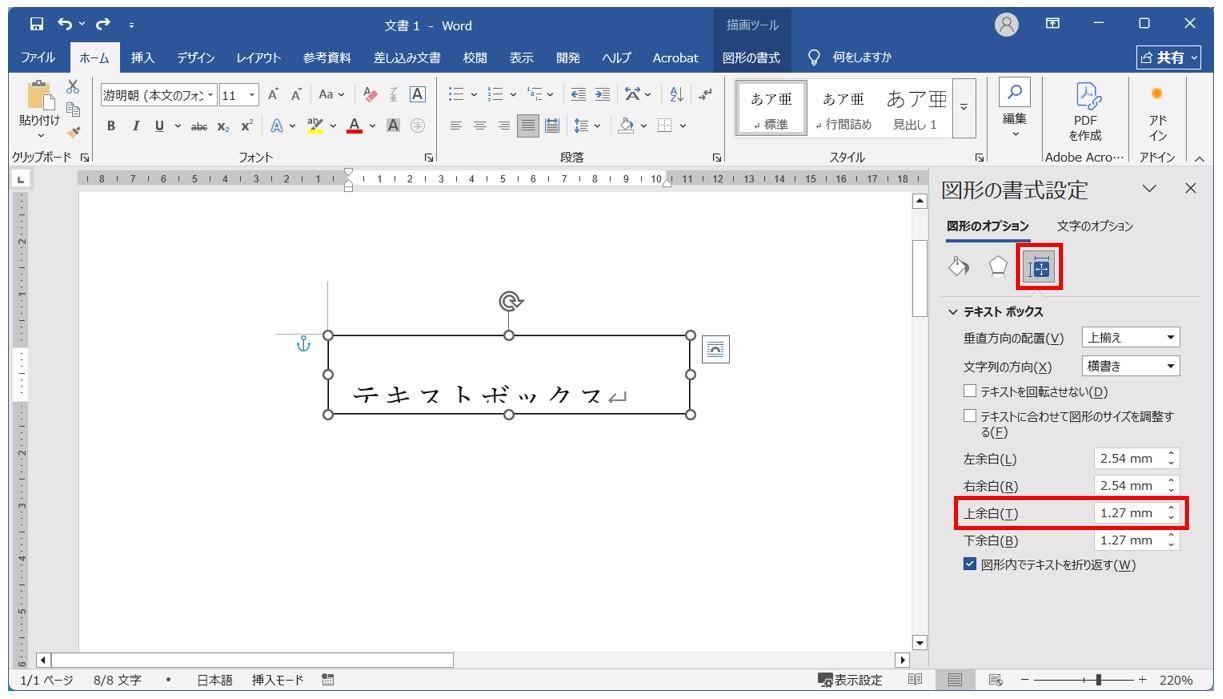Click the zoom slider handle
The width and height of the screenshot is (1223, 699).
1099,680
